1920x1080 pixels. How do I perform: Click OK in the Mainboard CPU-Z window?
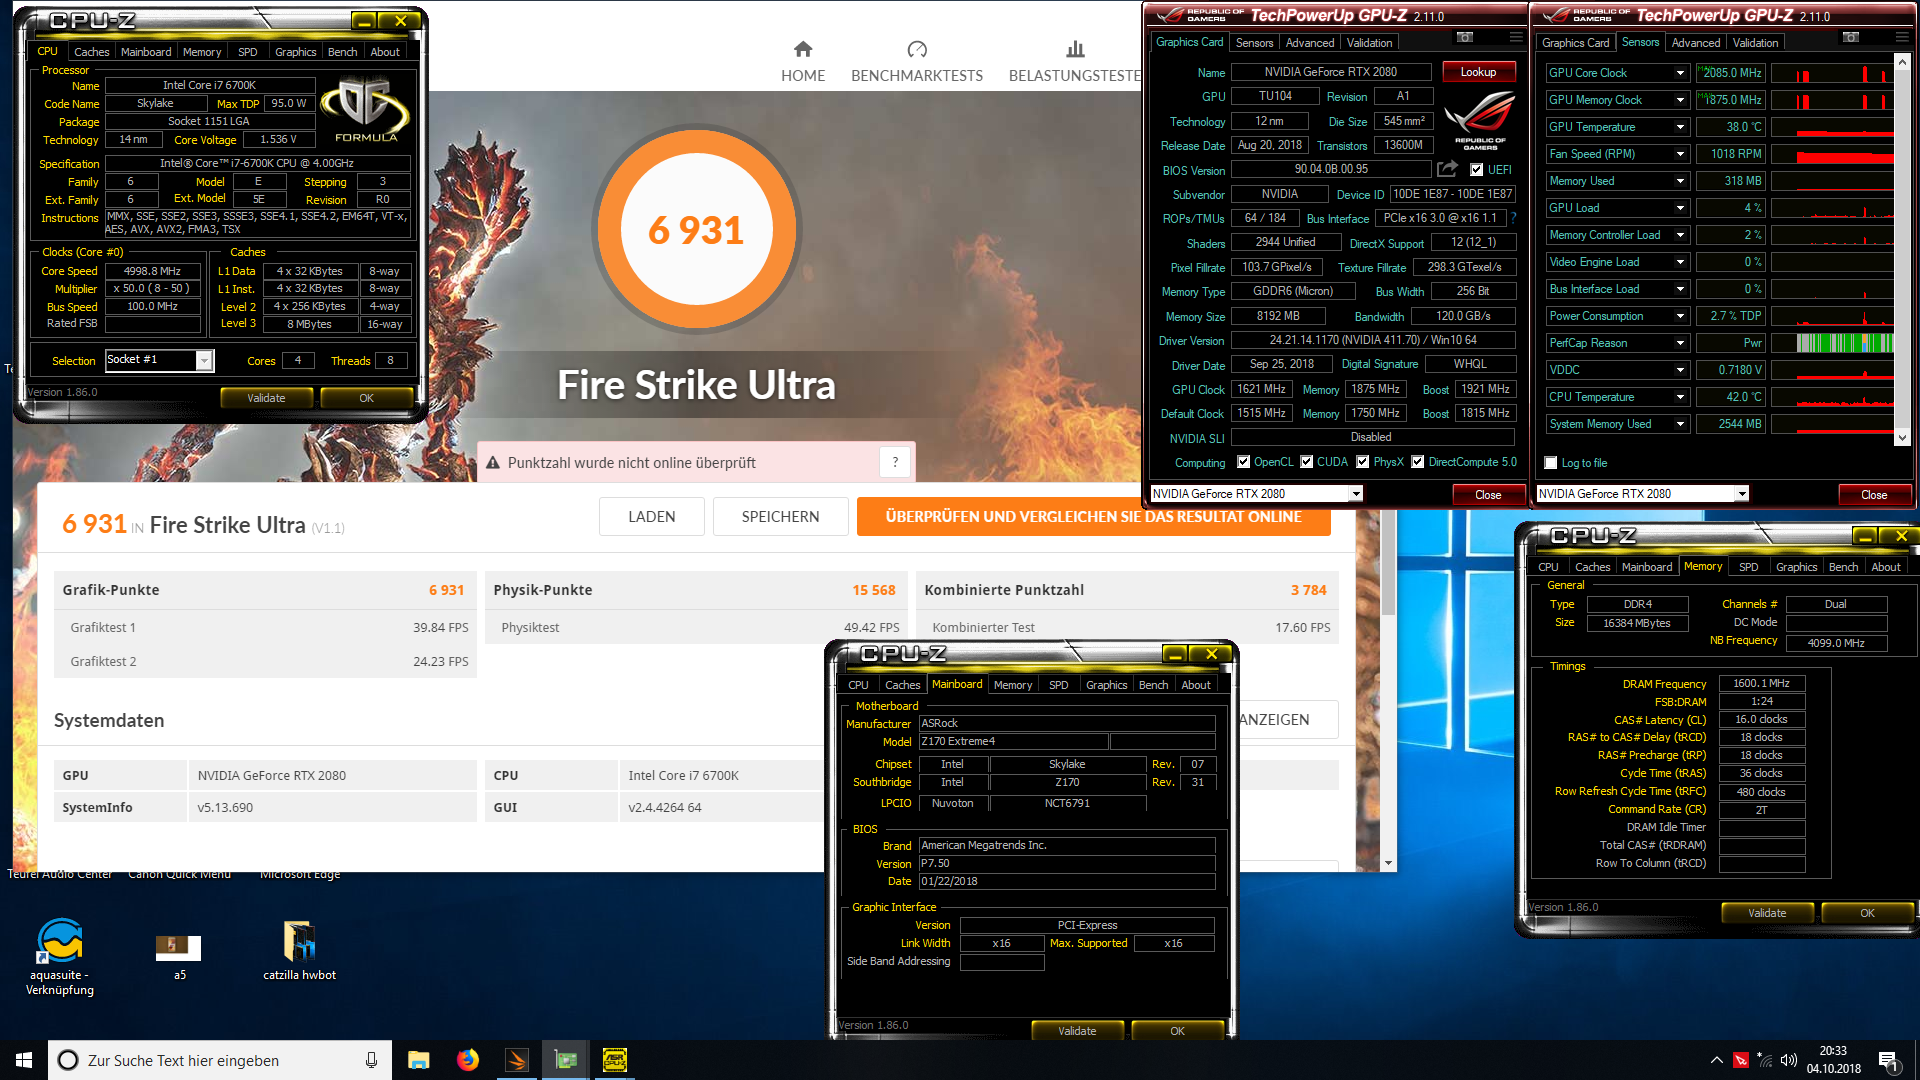[x=1177, y=1031]
